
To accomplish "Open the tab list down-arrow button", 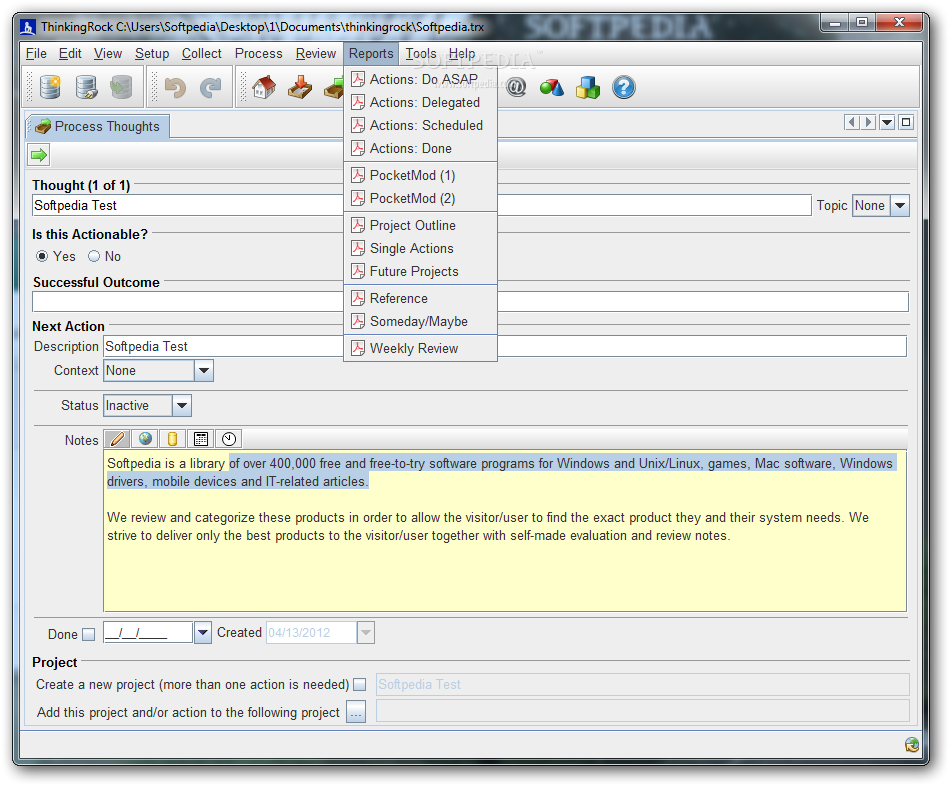I will [887, 122].
